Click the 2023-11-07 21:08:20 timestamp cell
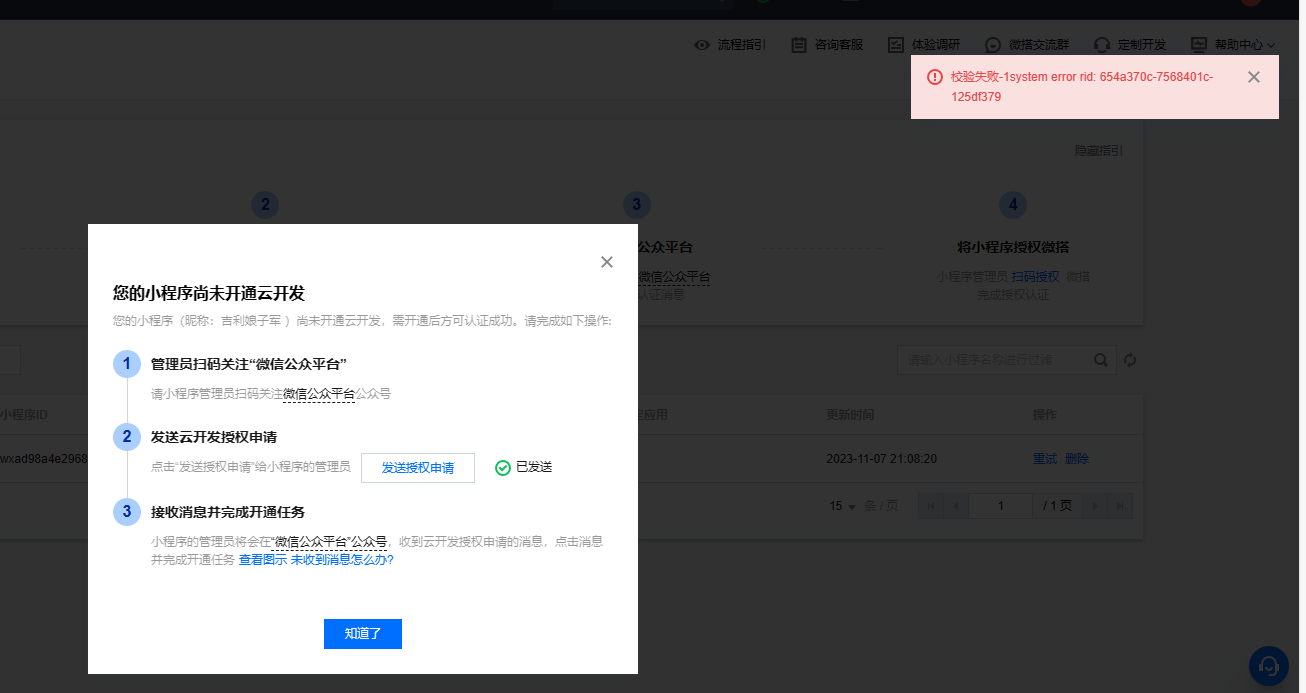1306x693 pixels. tap(881, 459)
